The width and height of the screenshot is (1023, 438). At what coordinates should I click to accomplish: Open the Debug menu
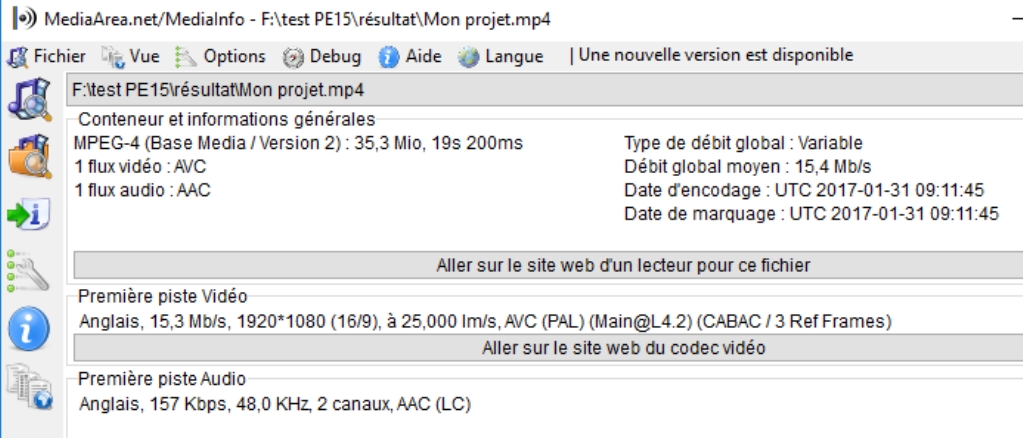[335, 56]
